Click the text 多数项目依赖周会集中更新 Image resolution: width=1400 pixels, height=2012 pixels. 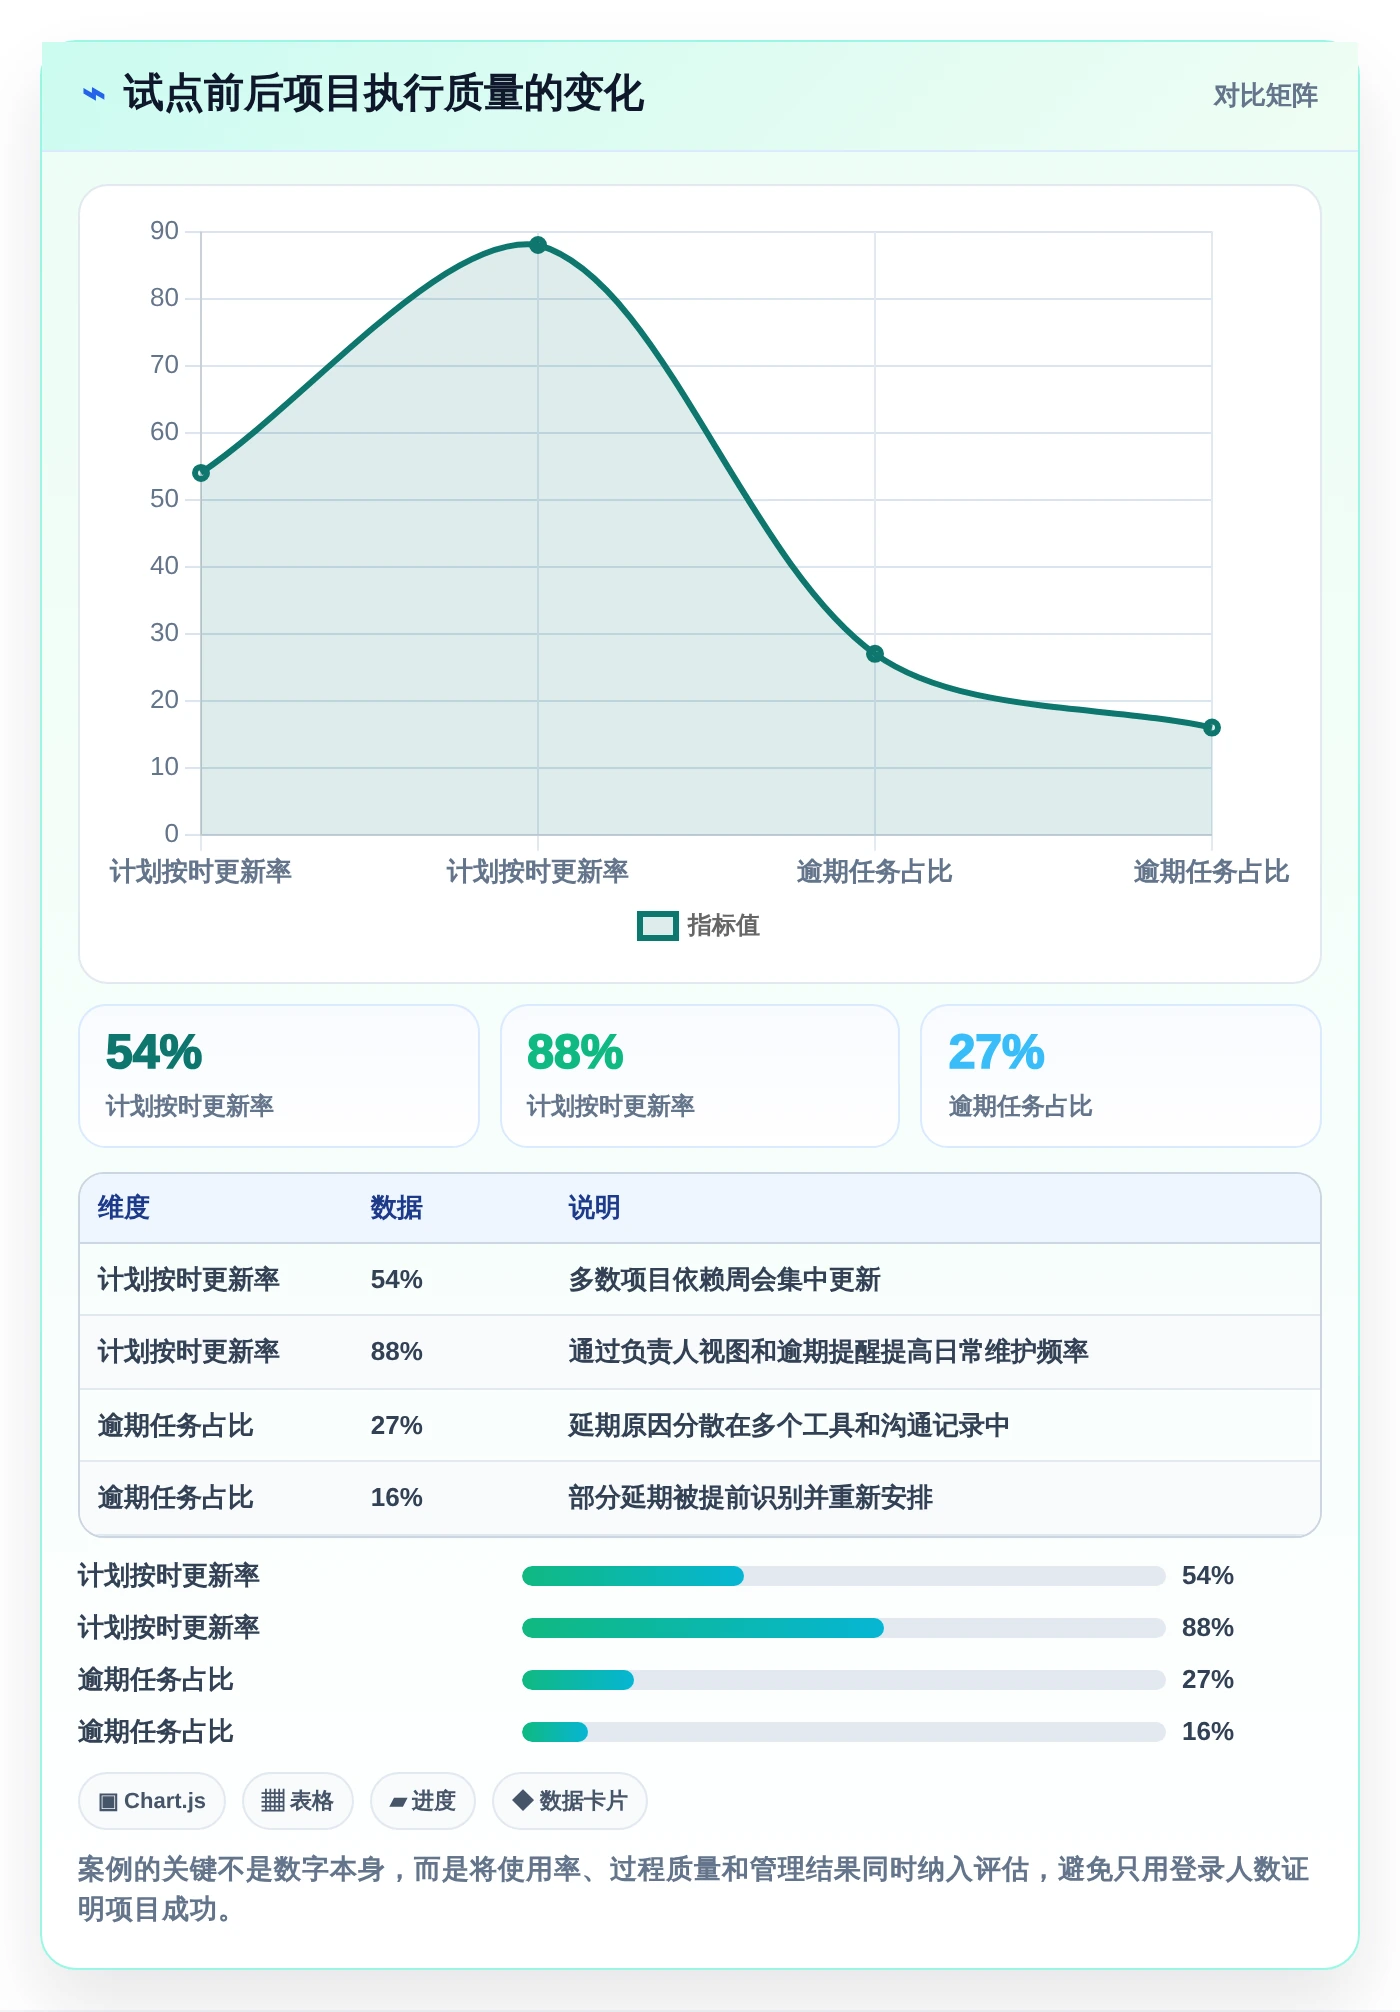point(724,1280)
